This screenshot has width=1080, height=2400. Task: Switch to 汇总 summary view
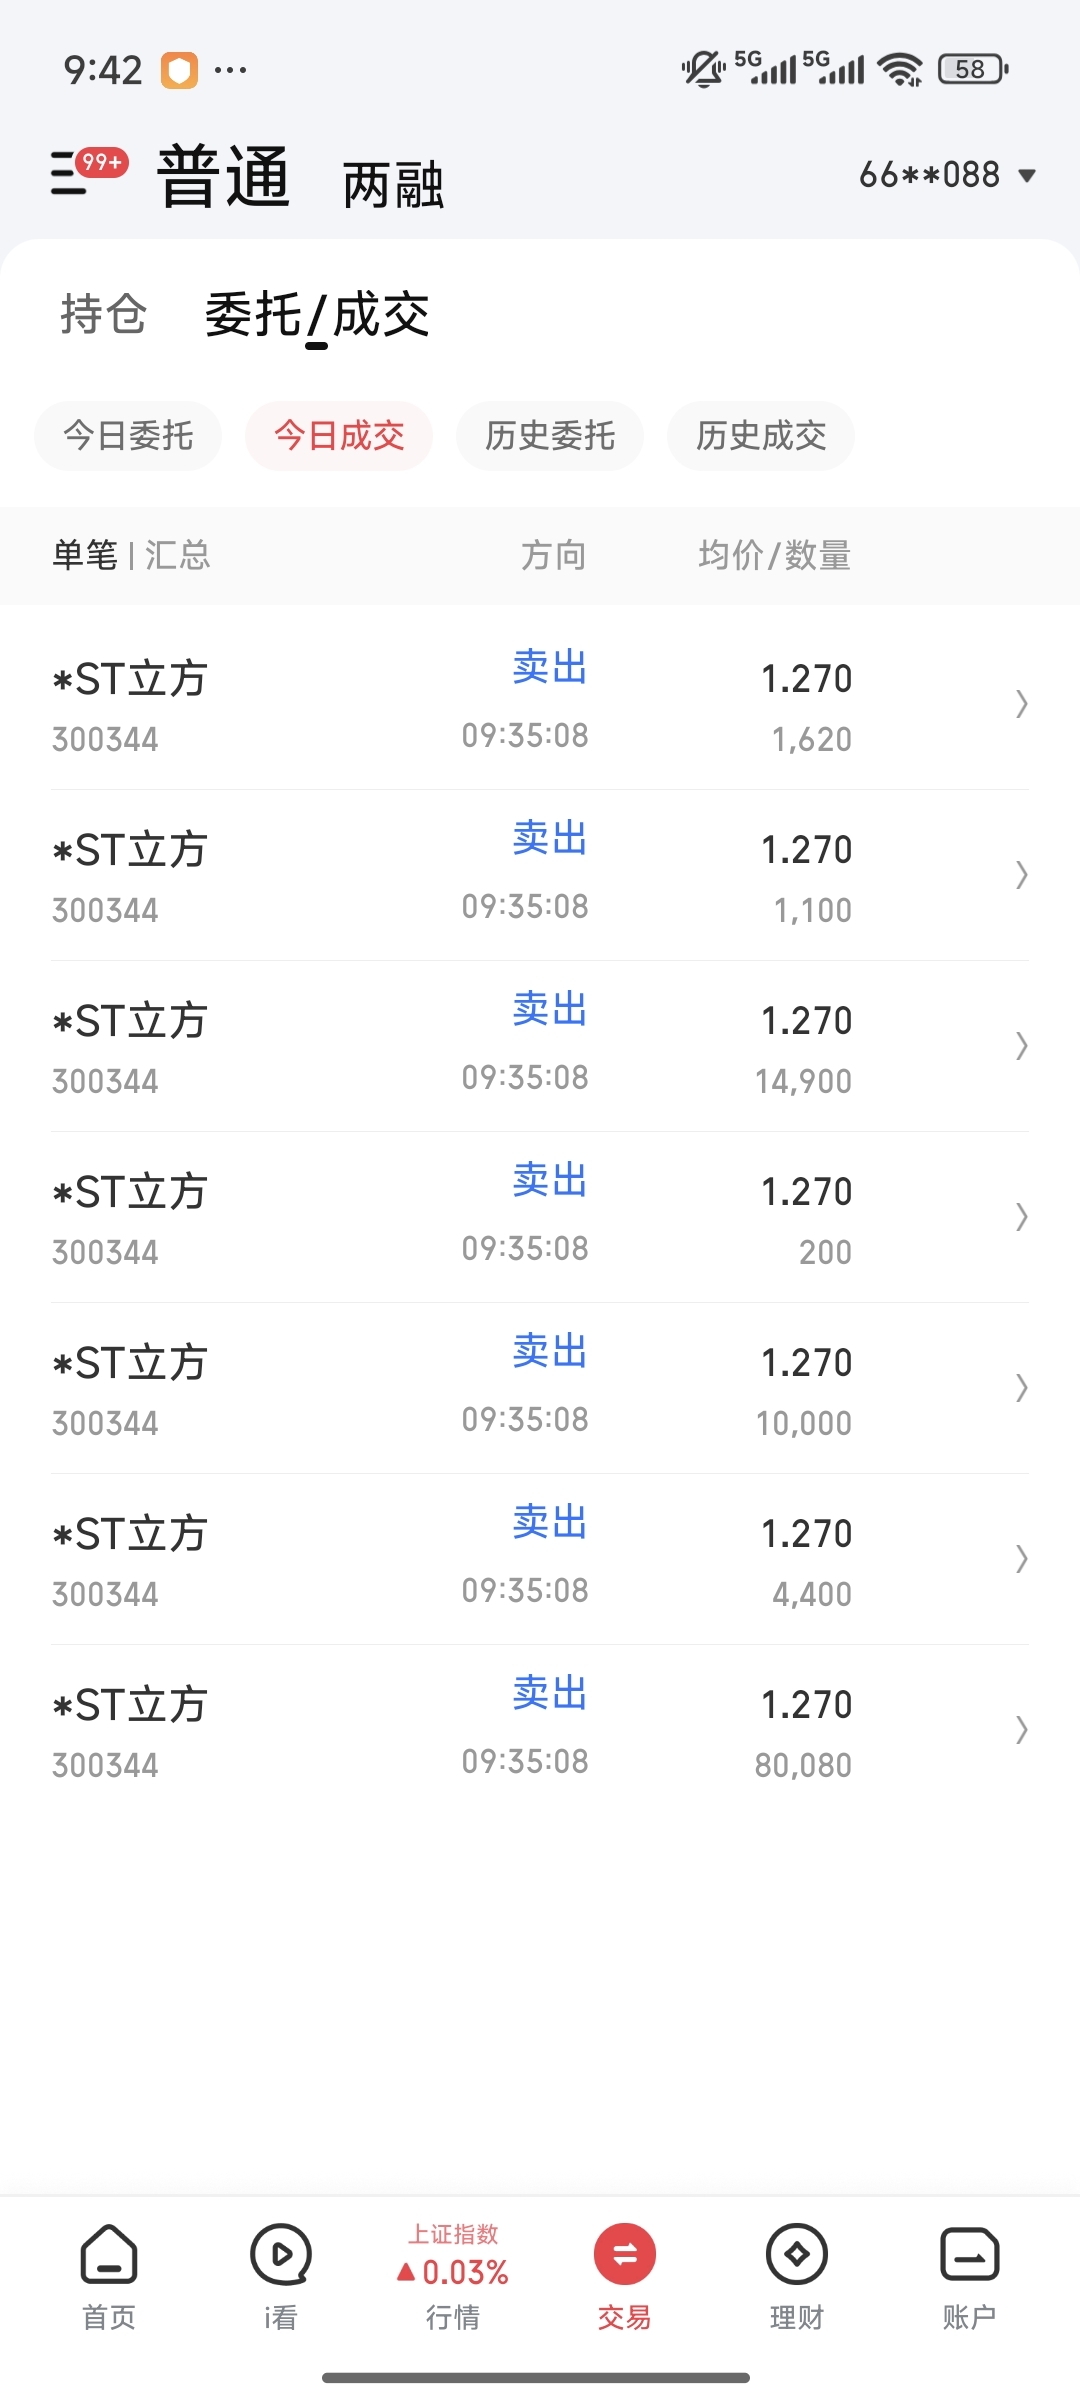coord(178,555)
